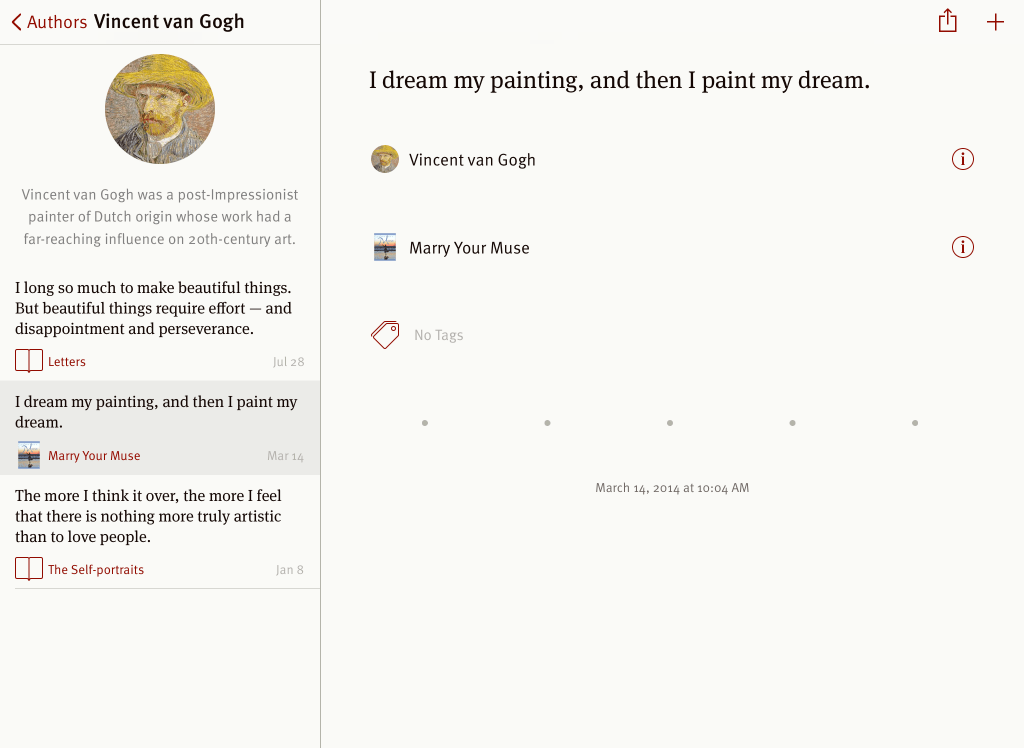Tap the back chevron beside Authors
1024x748 pixels.
point(16,22)
